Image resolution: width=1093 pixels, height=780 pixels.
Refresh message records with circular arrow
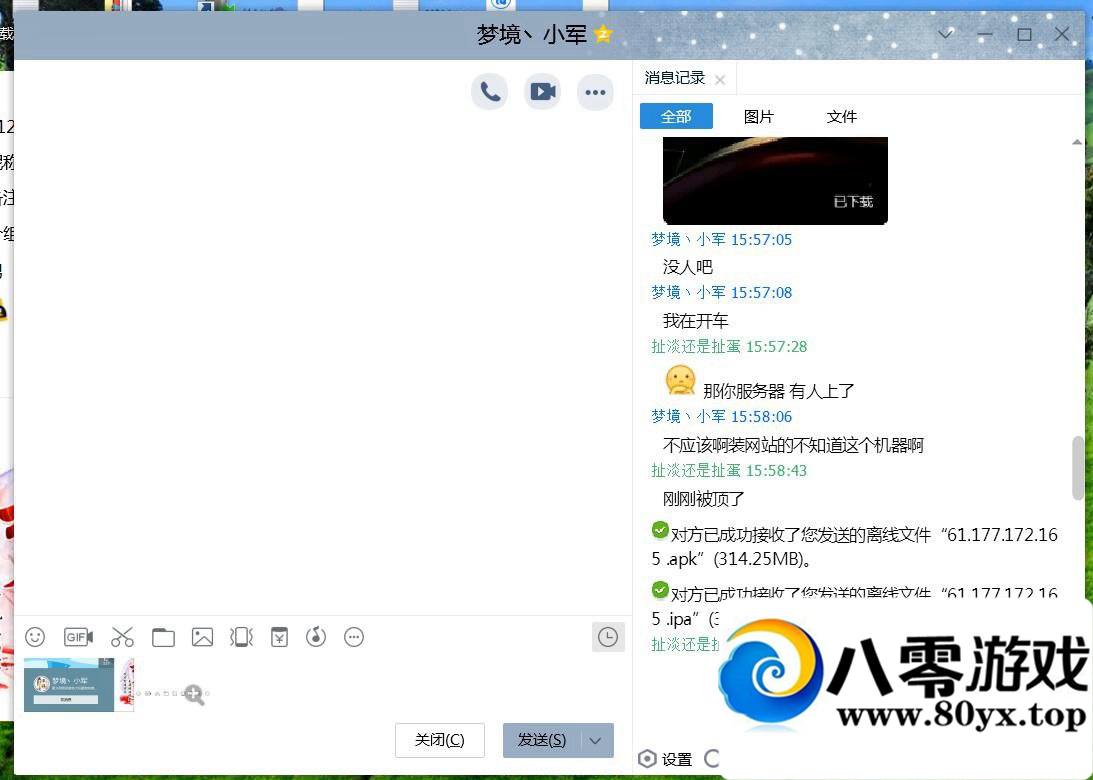(x=712, y=759)
